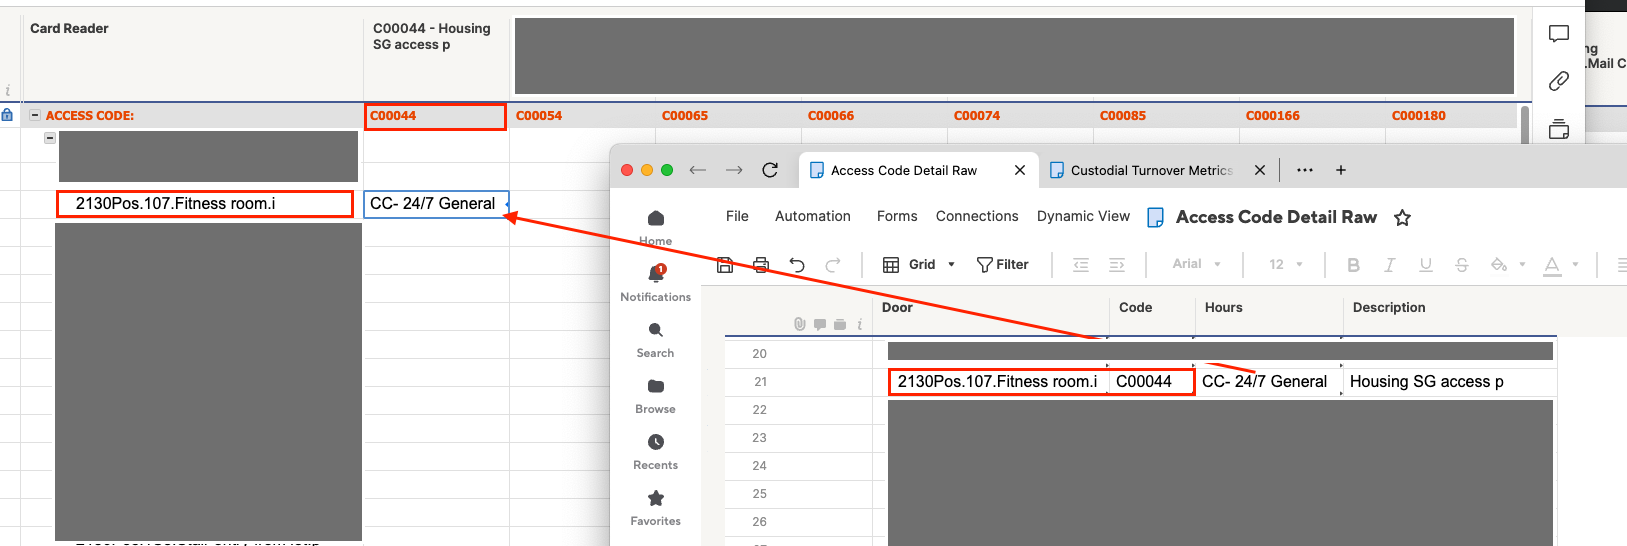1627x546 pixels.
Task: Collapse the subgroup below ACCESS CODE
Action: point(49,138)
